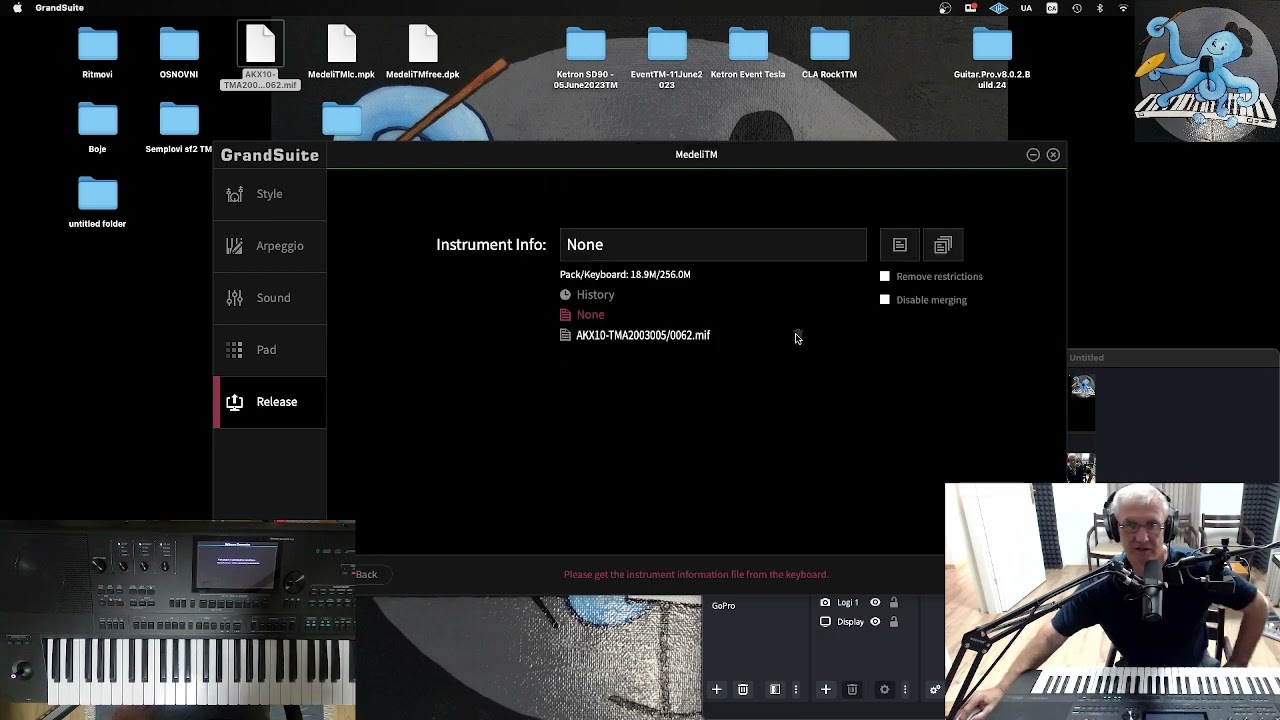
Task: Open the Arpeggio section
Action: (269, 246)
